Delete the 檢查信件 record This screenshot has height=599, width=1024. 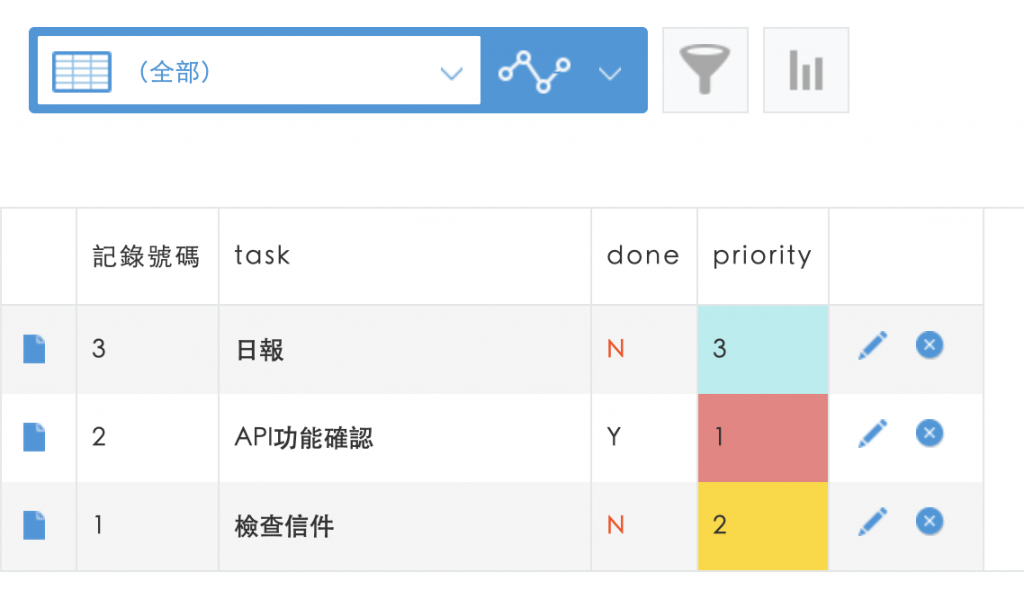tap(929, 520)
